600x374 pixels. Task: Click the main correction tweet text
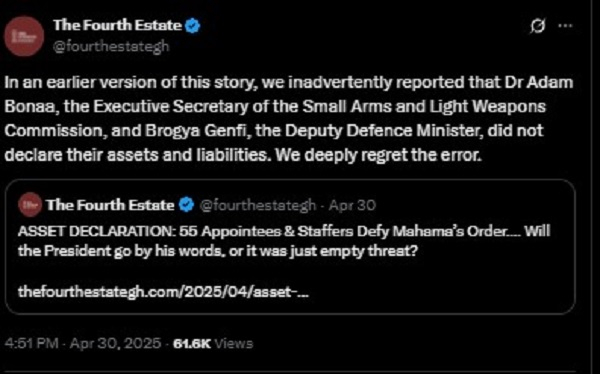[289, 119]
